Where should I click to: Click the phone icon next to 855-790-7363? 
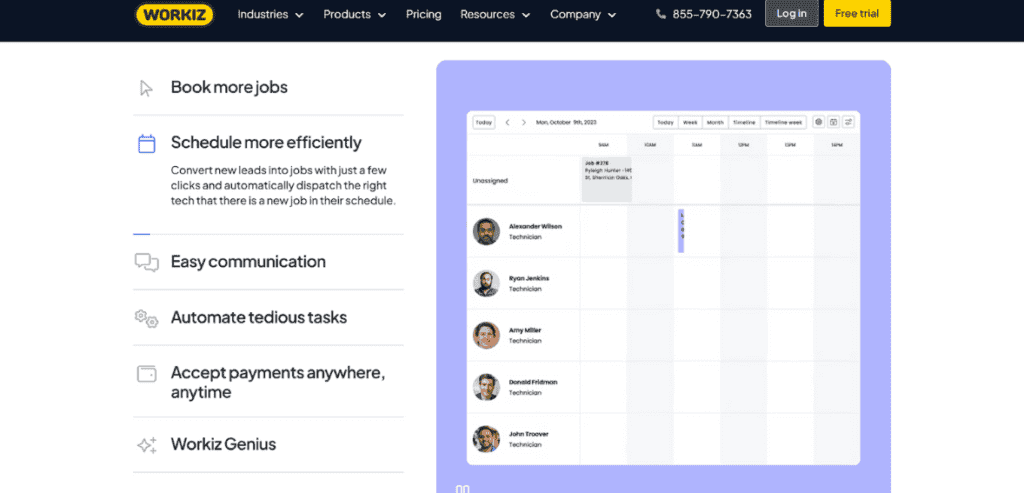click(x=661, y=14)
